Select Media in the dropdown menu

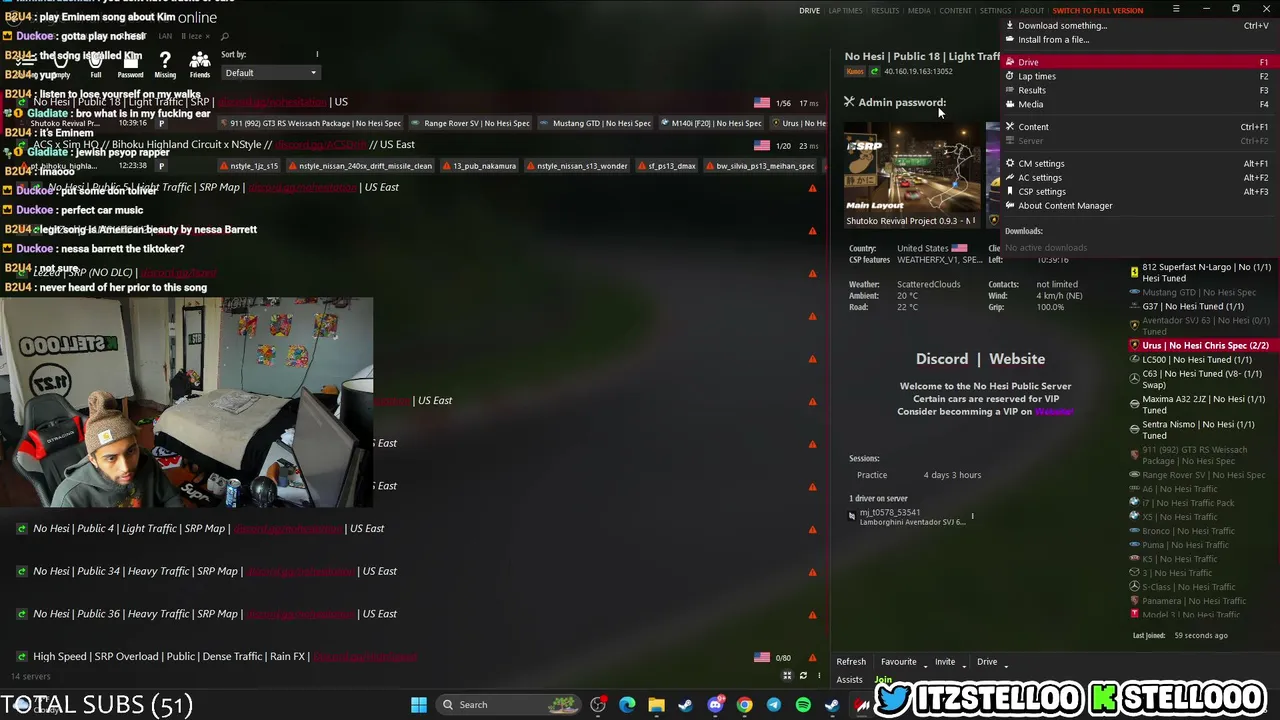(x=1139, y=104)
